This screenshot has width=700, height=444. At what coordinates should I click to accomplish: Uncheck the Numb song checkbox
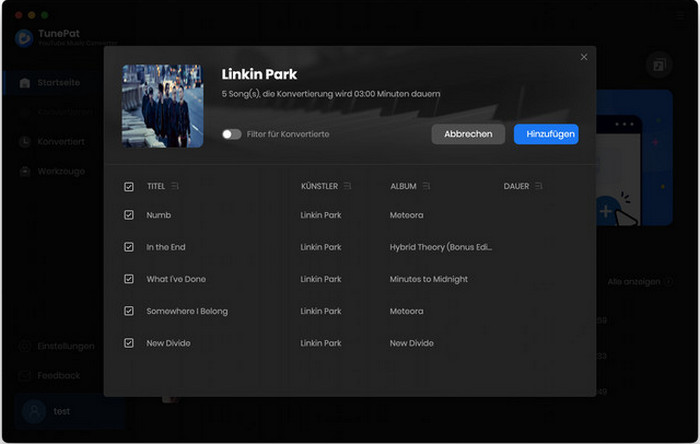(129, 215)
